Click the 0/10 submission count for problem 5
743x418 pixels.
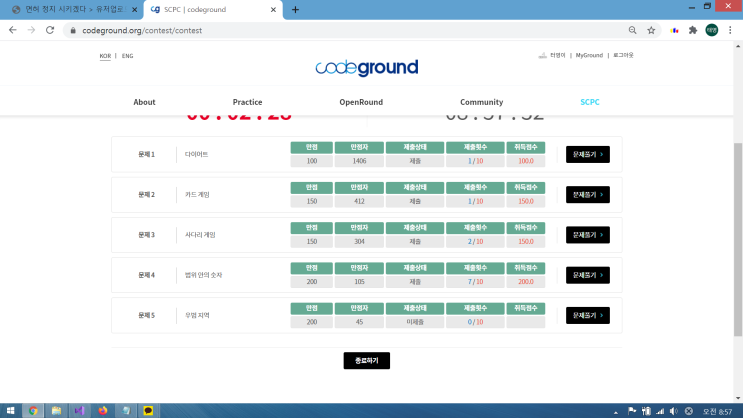[475, 322]
